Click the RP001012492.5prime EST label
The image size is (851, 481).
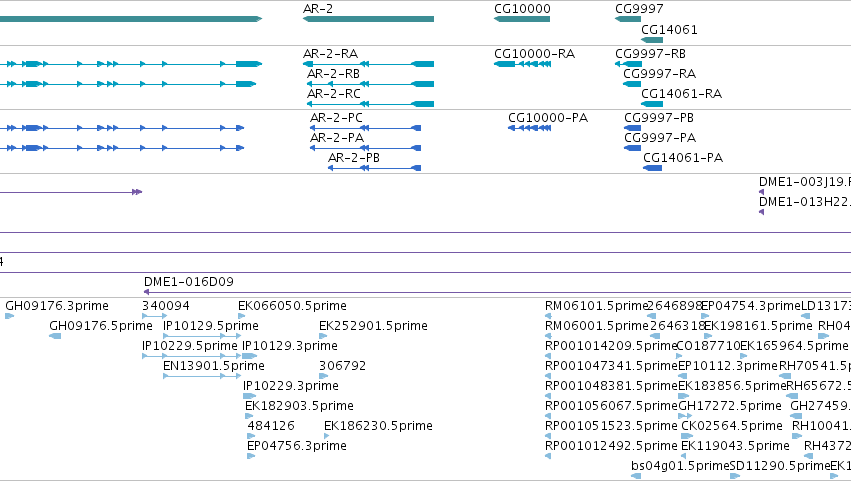pyautogui.click(x=612, y=446)
